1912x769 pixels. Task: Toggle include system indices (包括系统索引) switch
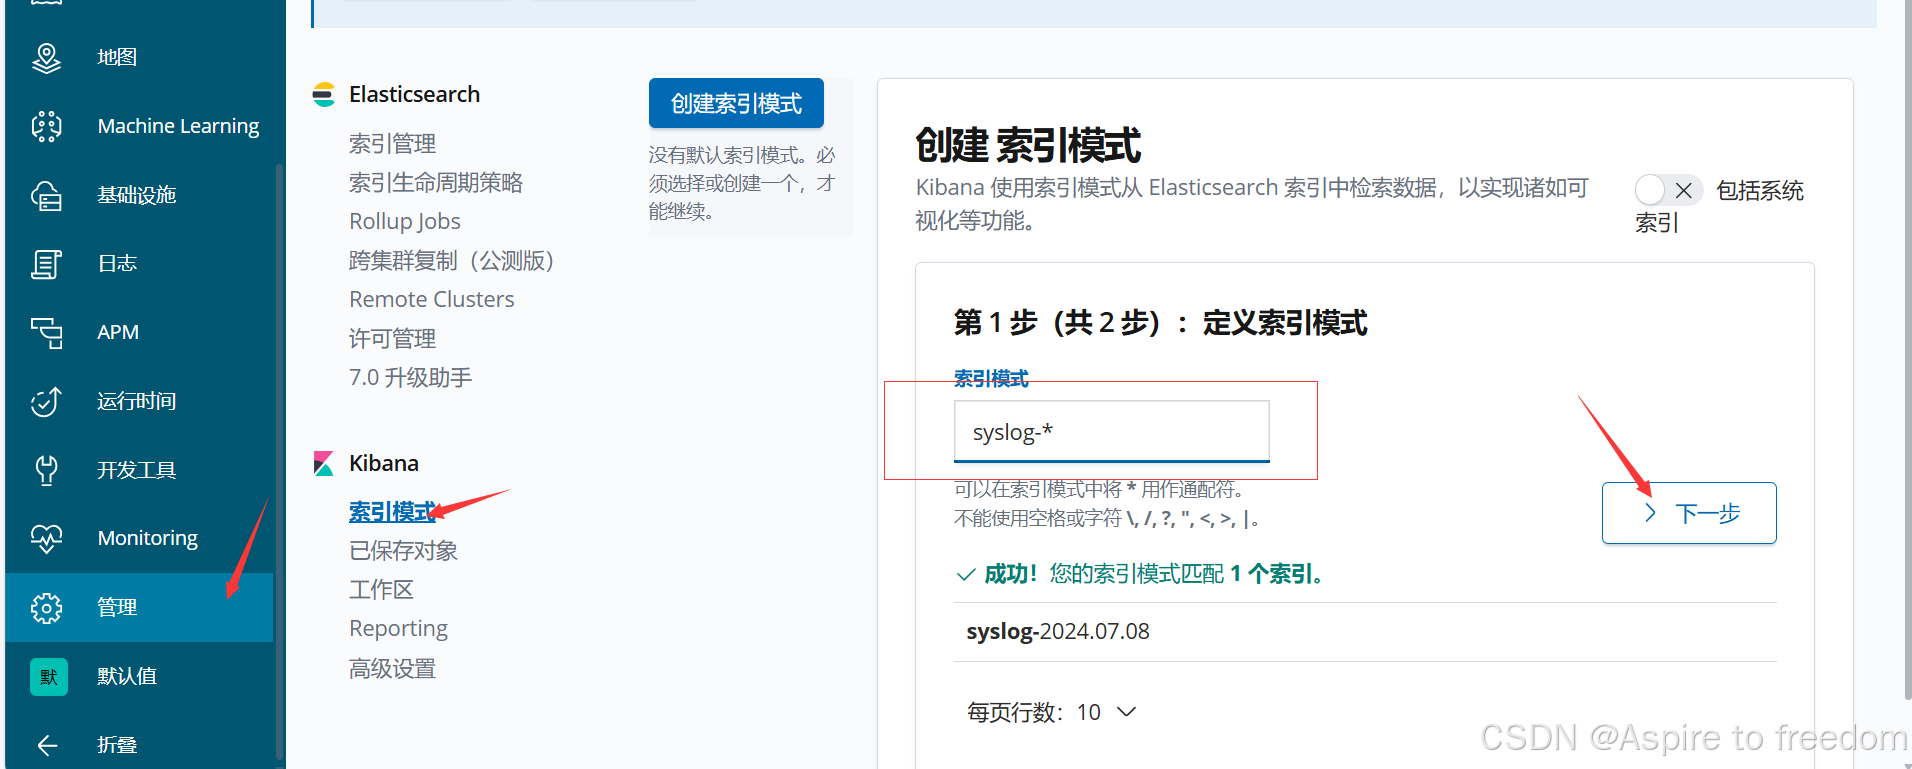coord(1668,190)
